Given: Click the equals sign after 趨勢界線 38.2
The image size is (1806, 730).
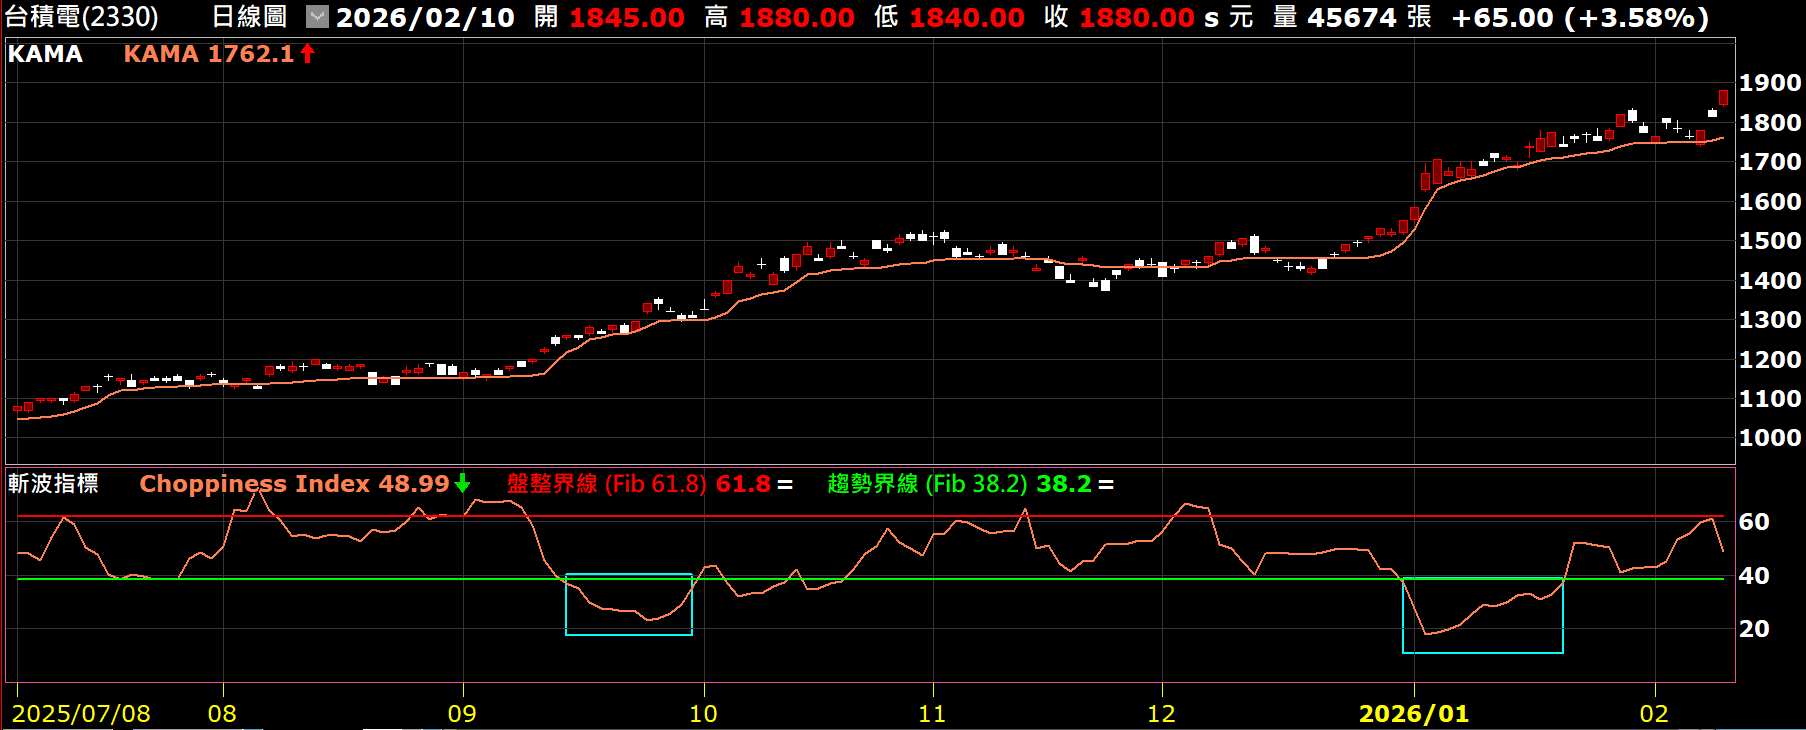Looking at the screenshot, I should pyautogui.click(x=1105, y=484).
